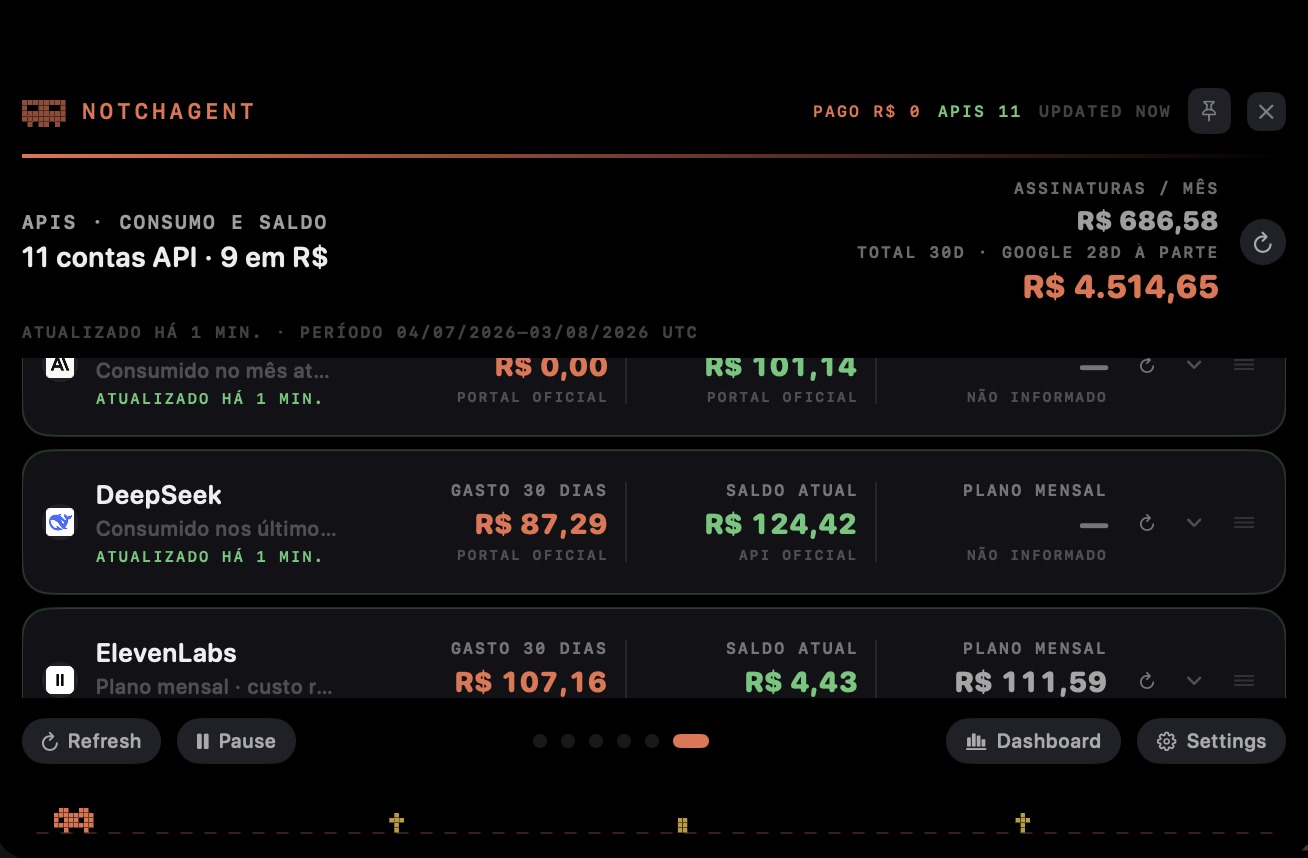Screen dimensions: 1308x858
Task: Click the NOTCHAGENT title text
Action: [168, 112]
